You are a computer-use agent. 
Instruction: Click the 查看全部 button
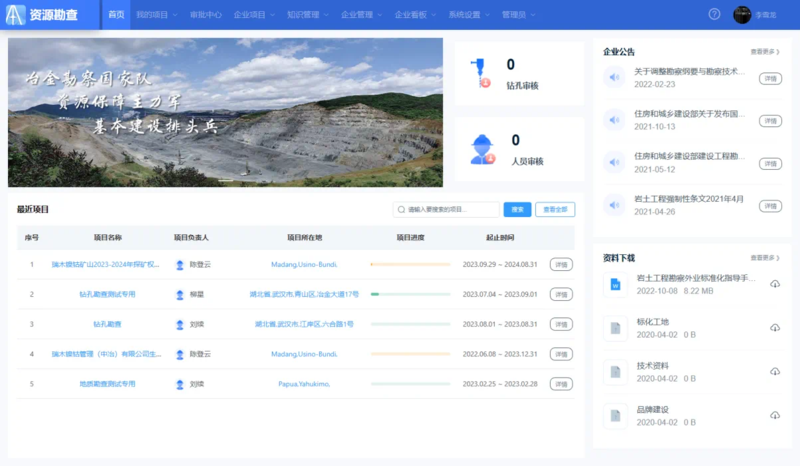click(x=555, y=209)
